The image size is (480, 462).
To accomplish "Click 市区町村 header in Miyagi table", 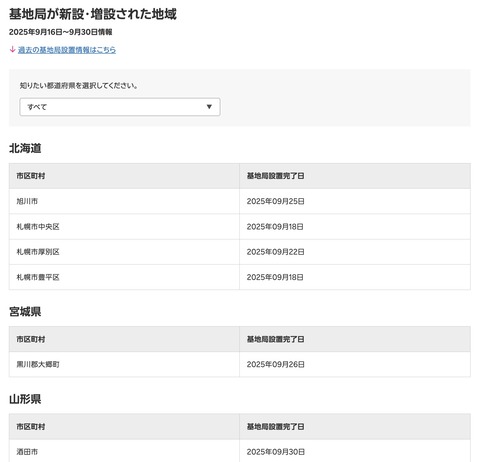I will [x=31, y=339].
